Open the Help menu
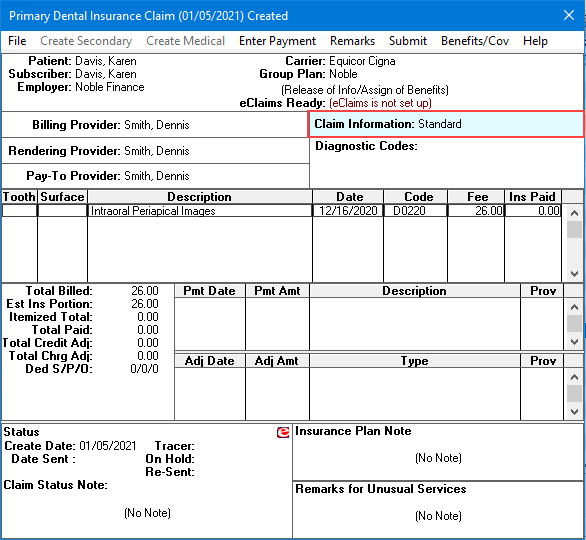The width and height of the screenshot is (586, 540). click(x=535, y=41)
